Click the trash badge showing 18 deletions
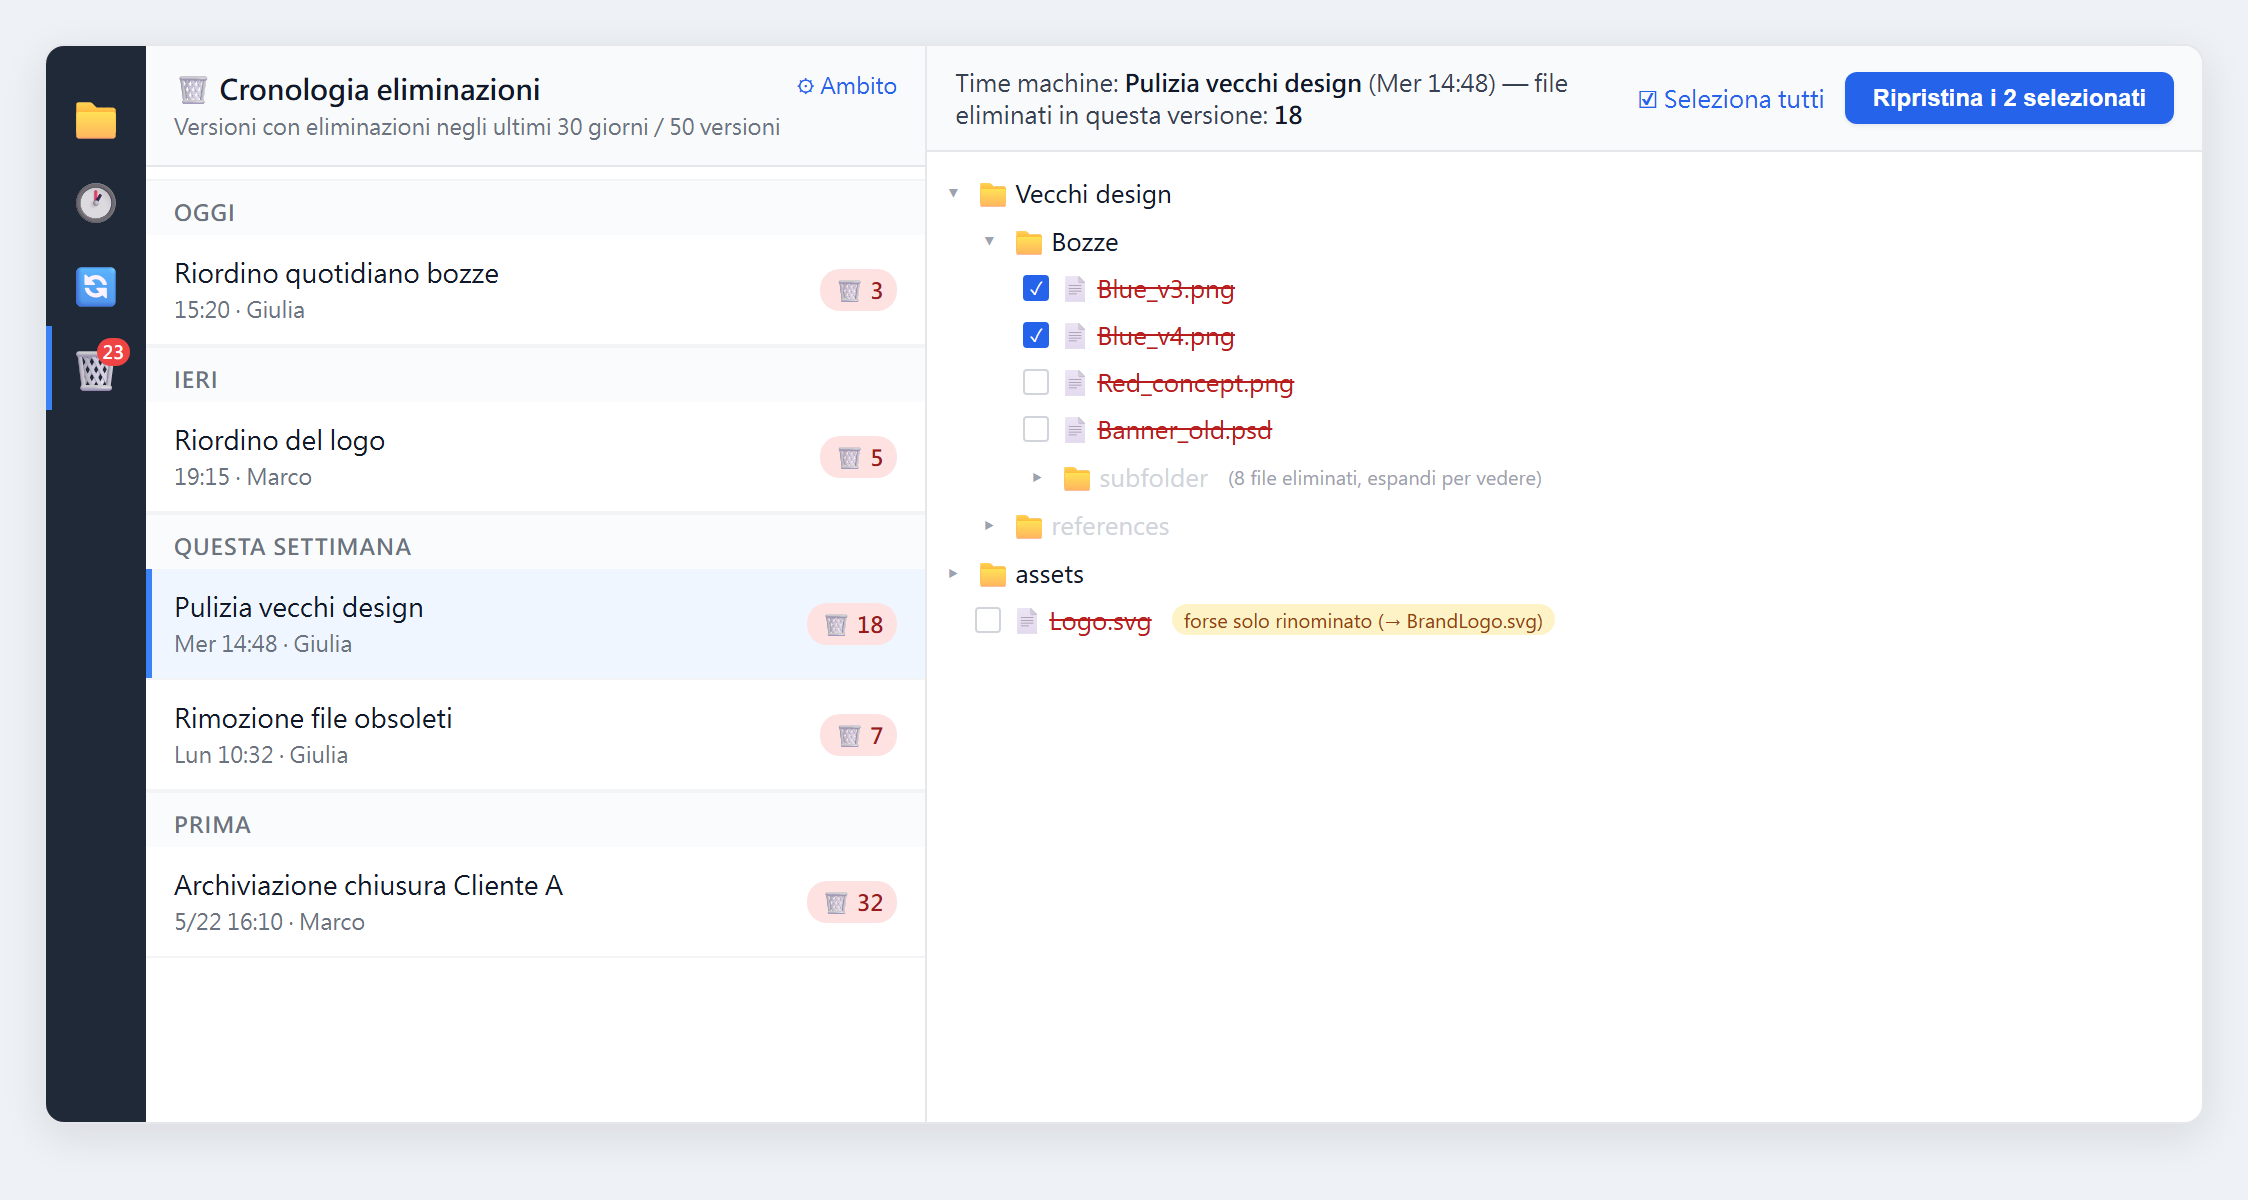The width and height of the screenshot is (2248, 1200). pos(852,625)
